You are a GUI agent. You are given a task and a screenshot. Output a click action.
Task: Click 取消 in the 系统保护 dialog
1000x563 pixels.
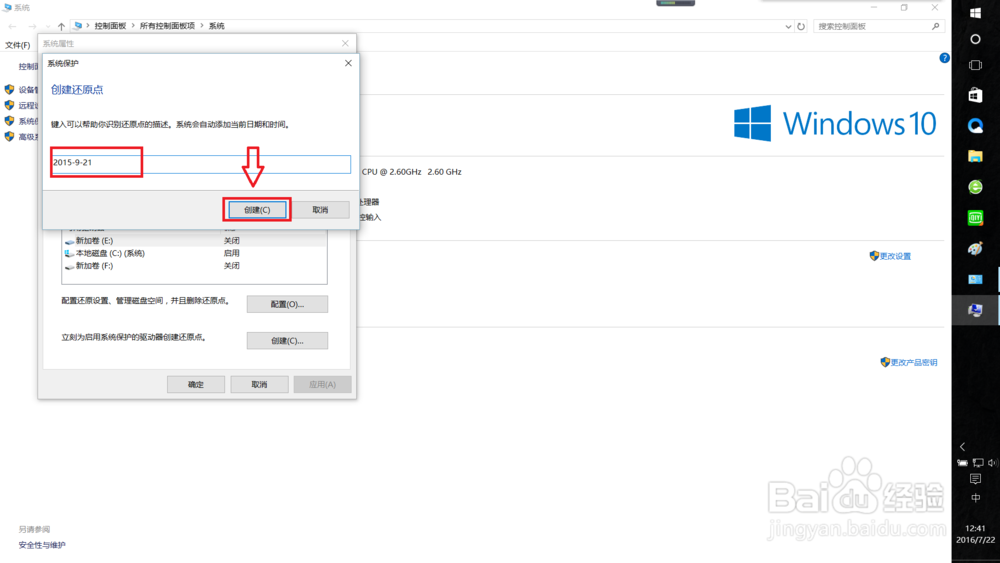[x=320, y=210]
